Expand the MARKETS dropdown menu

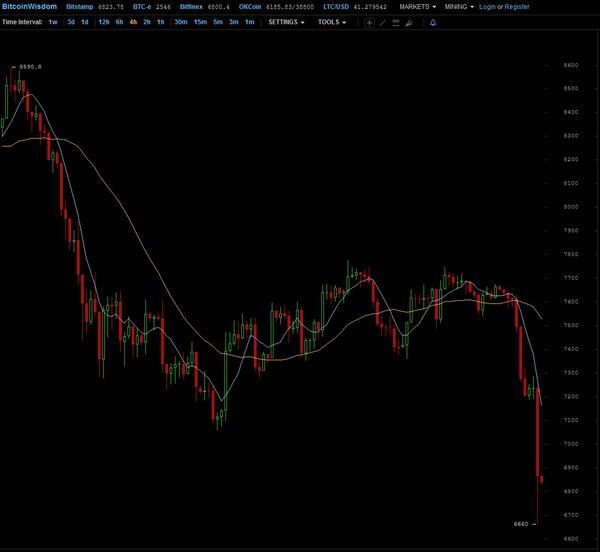point(417,7)
